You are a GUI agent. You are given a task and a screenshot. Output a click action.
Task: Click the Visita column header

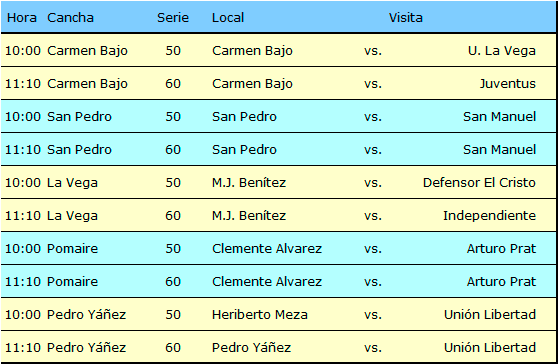click(x=405, y=17)
